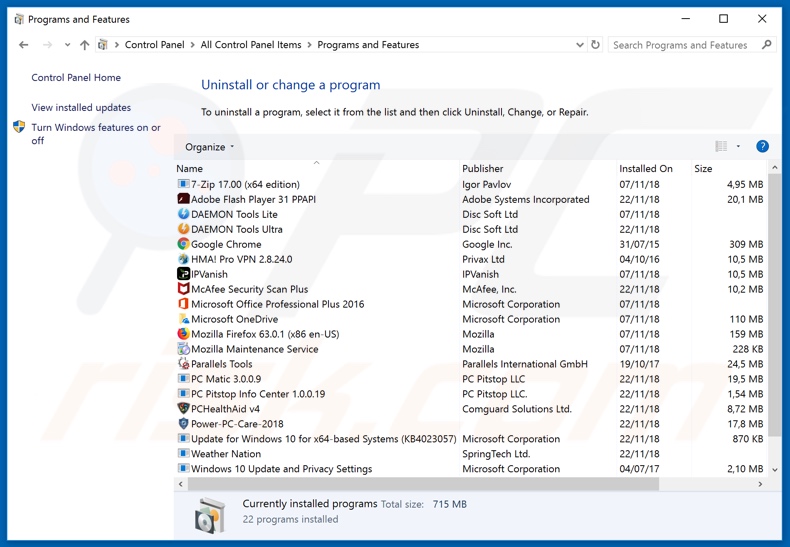Screen dimensions: 790x547
Task: Open Turn Windows features on or off
Action: (x=96, y=134)
